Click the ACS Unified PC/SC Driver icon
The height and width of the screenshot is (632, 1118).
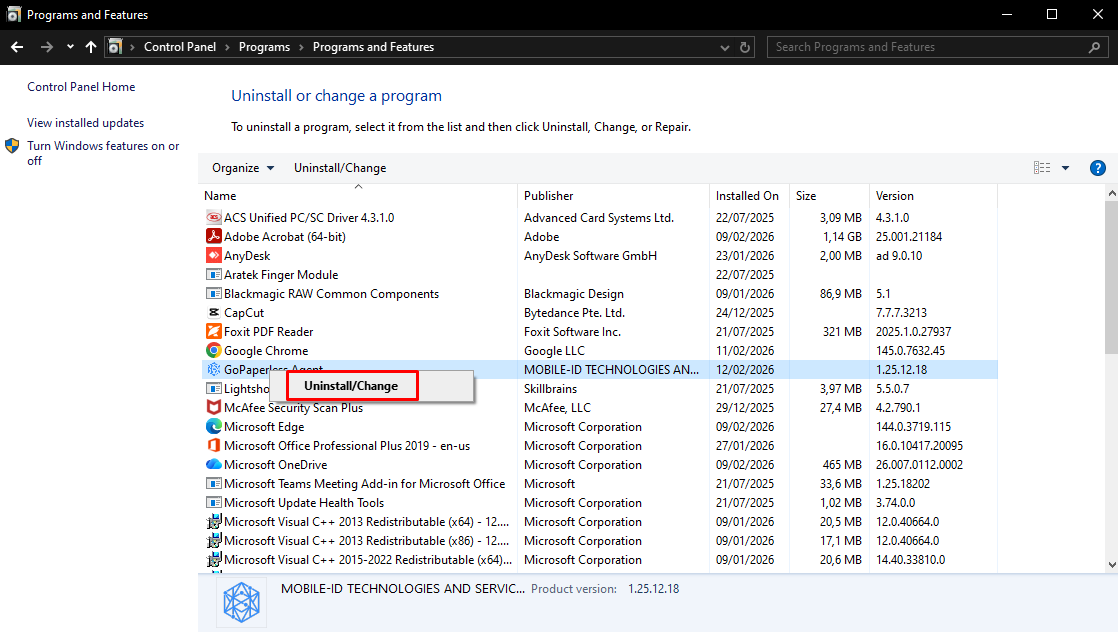click(213, 218)
